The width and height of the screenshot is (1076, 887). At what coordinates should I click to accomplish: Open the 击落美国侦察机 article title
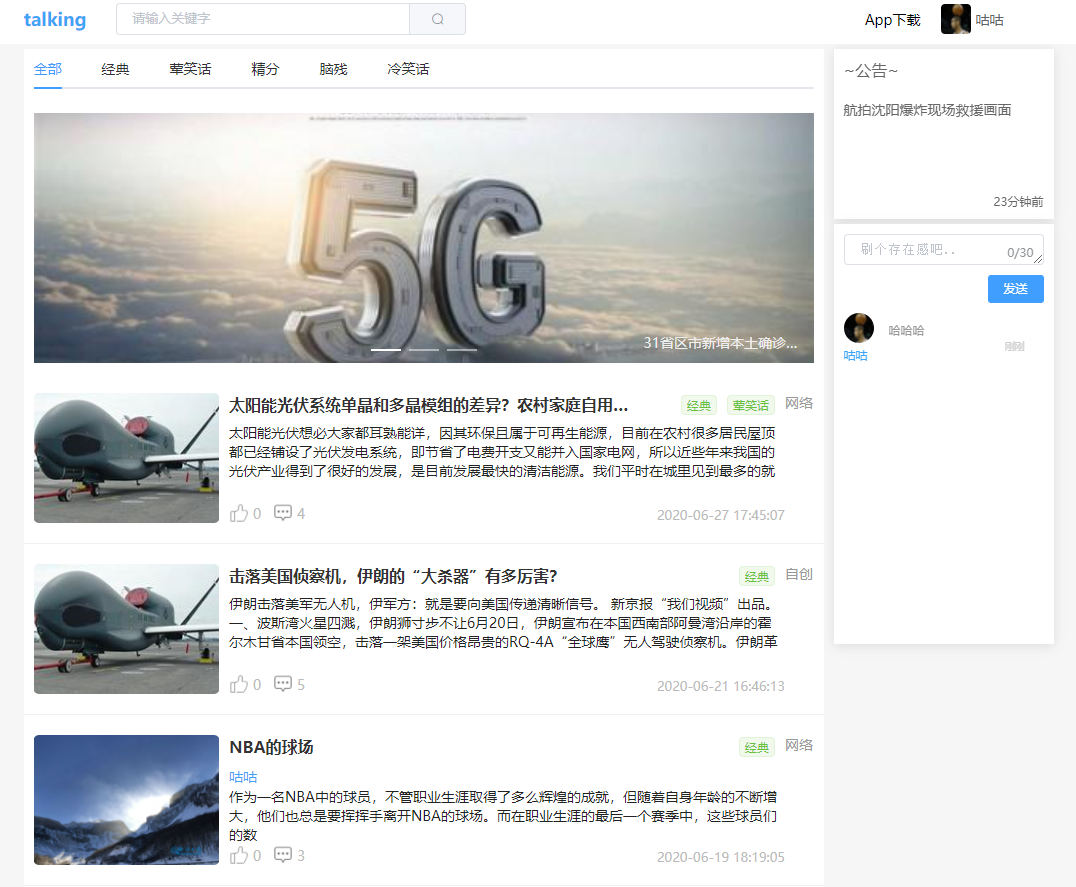click(x=393, y=576)
